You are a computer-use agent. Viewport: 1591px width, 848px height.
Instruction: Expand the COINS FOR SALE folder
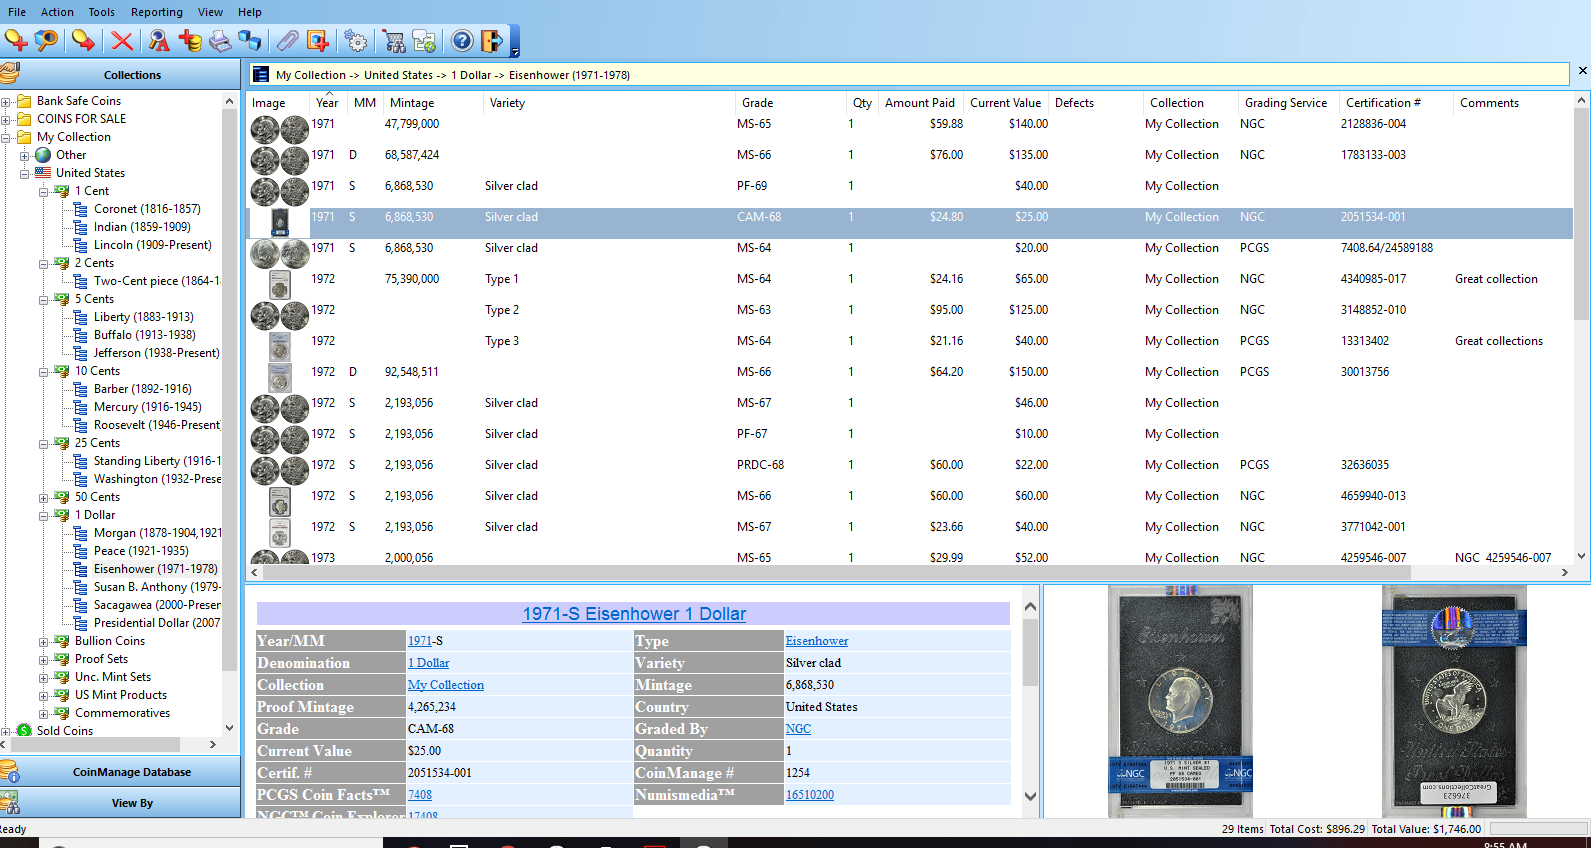[6, 119]
